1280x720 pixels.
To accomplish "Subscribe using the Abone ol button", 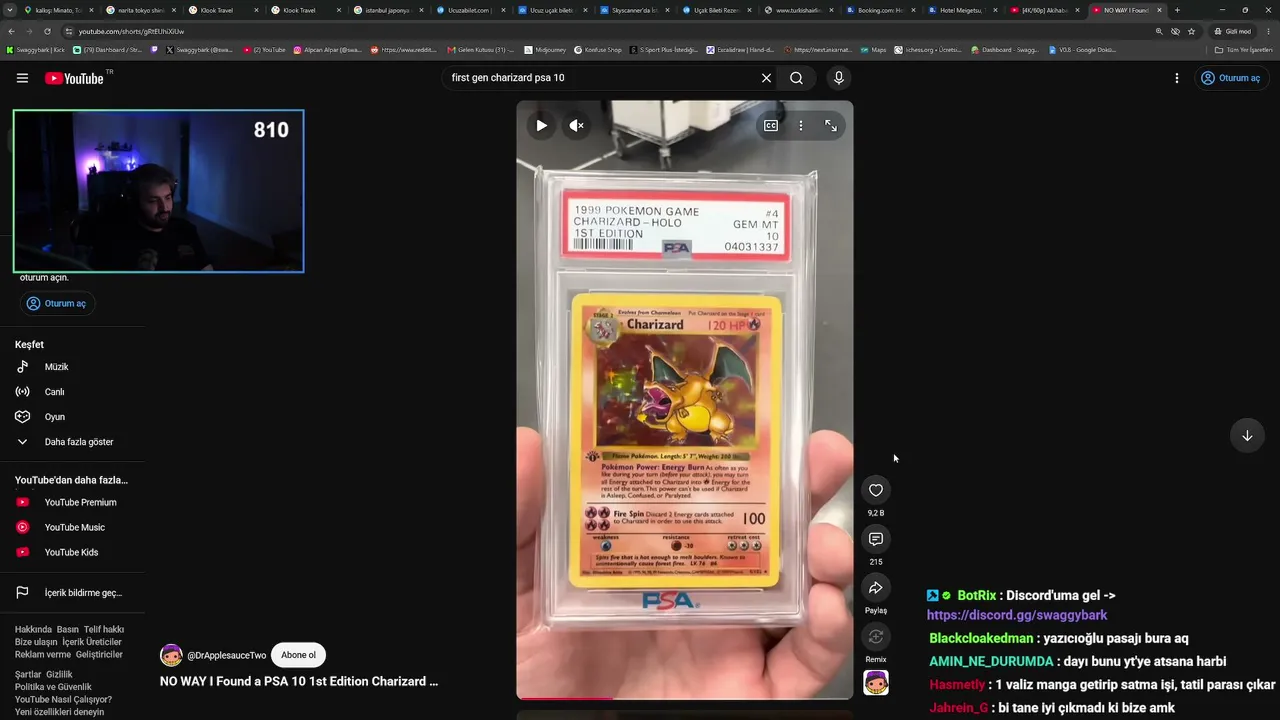I will pyautogui.click(x=298, y=655).
